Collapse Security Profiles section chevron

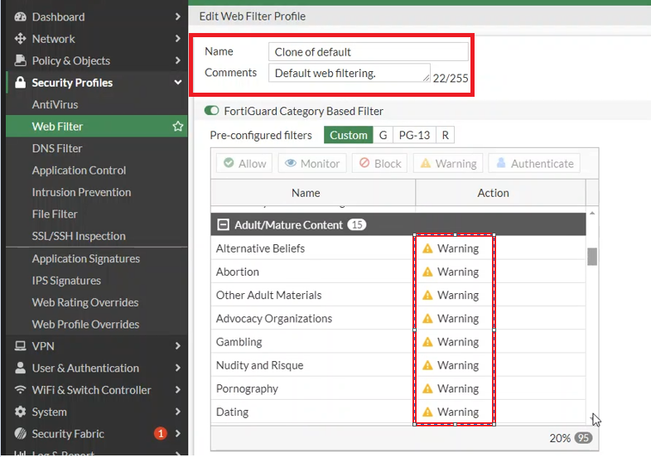[x=178, y=82]
